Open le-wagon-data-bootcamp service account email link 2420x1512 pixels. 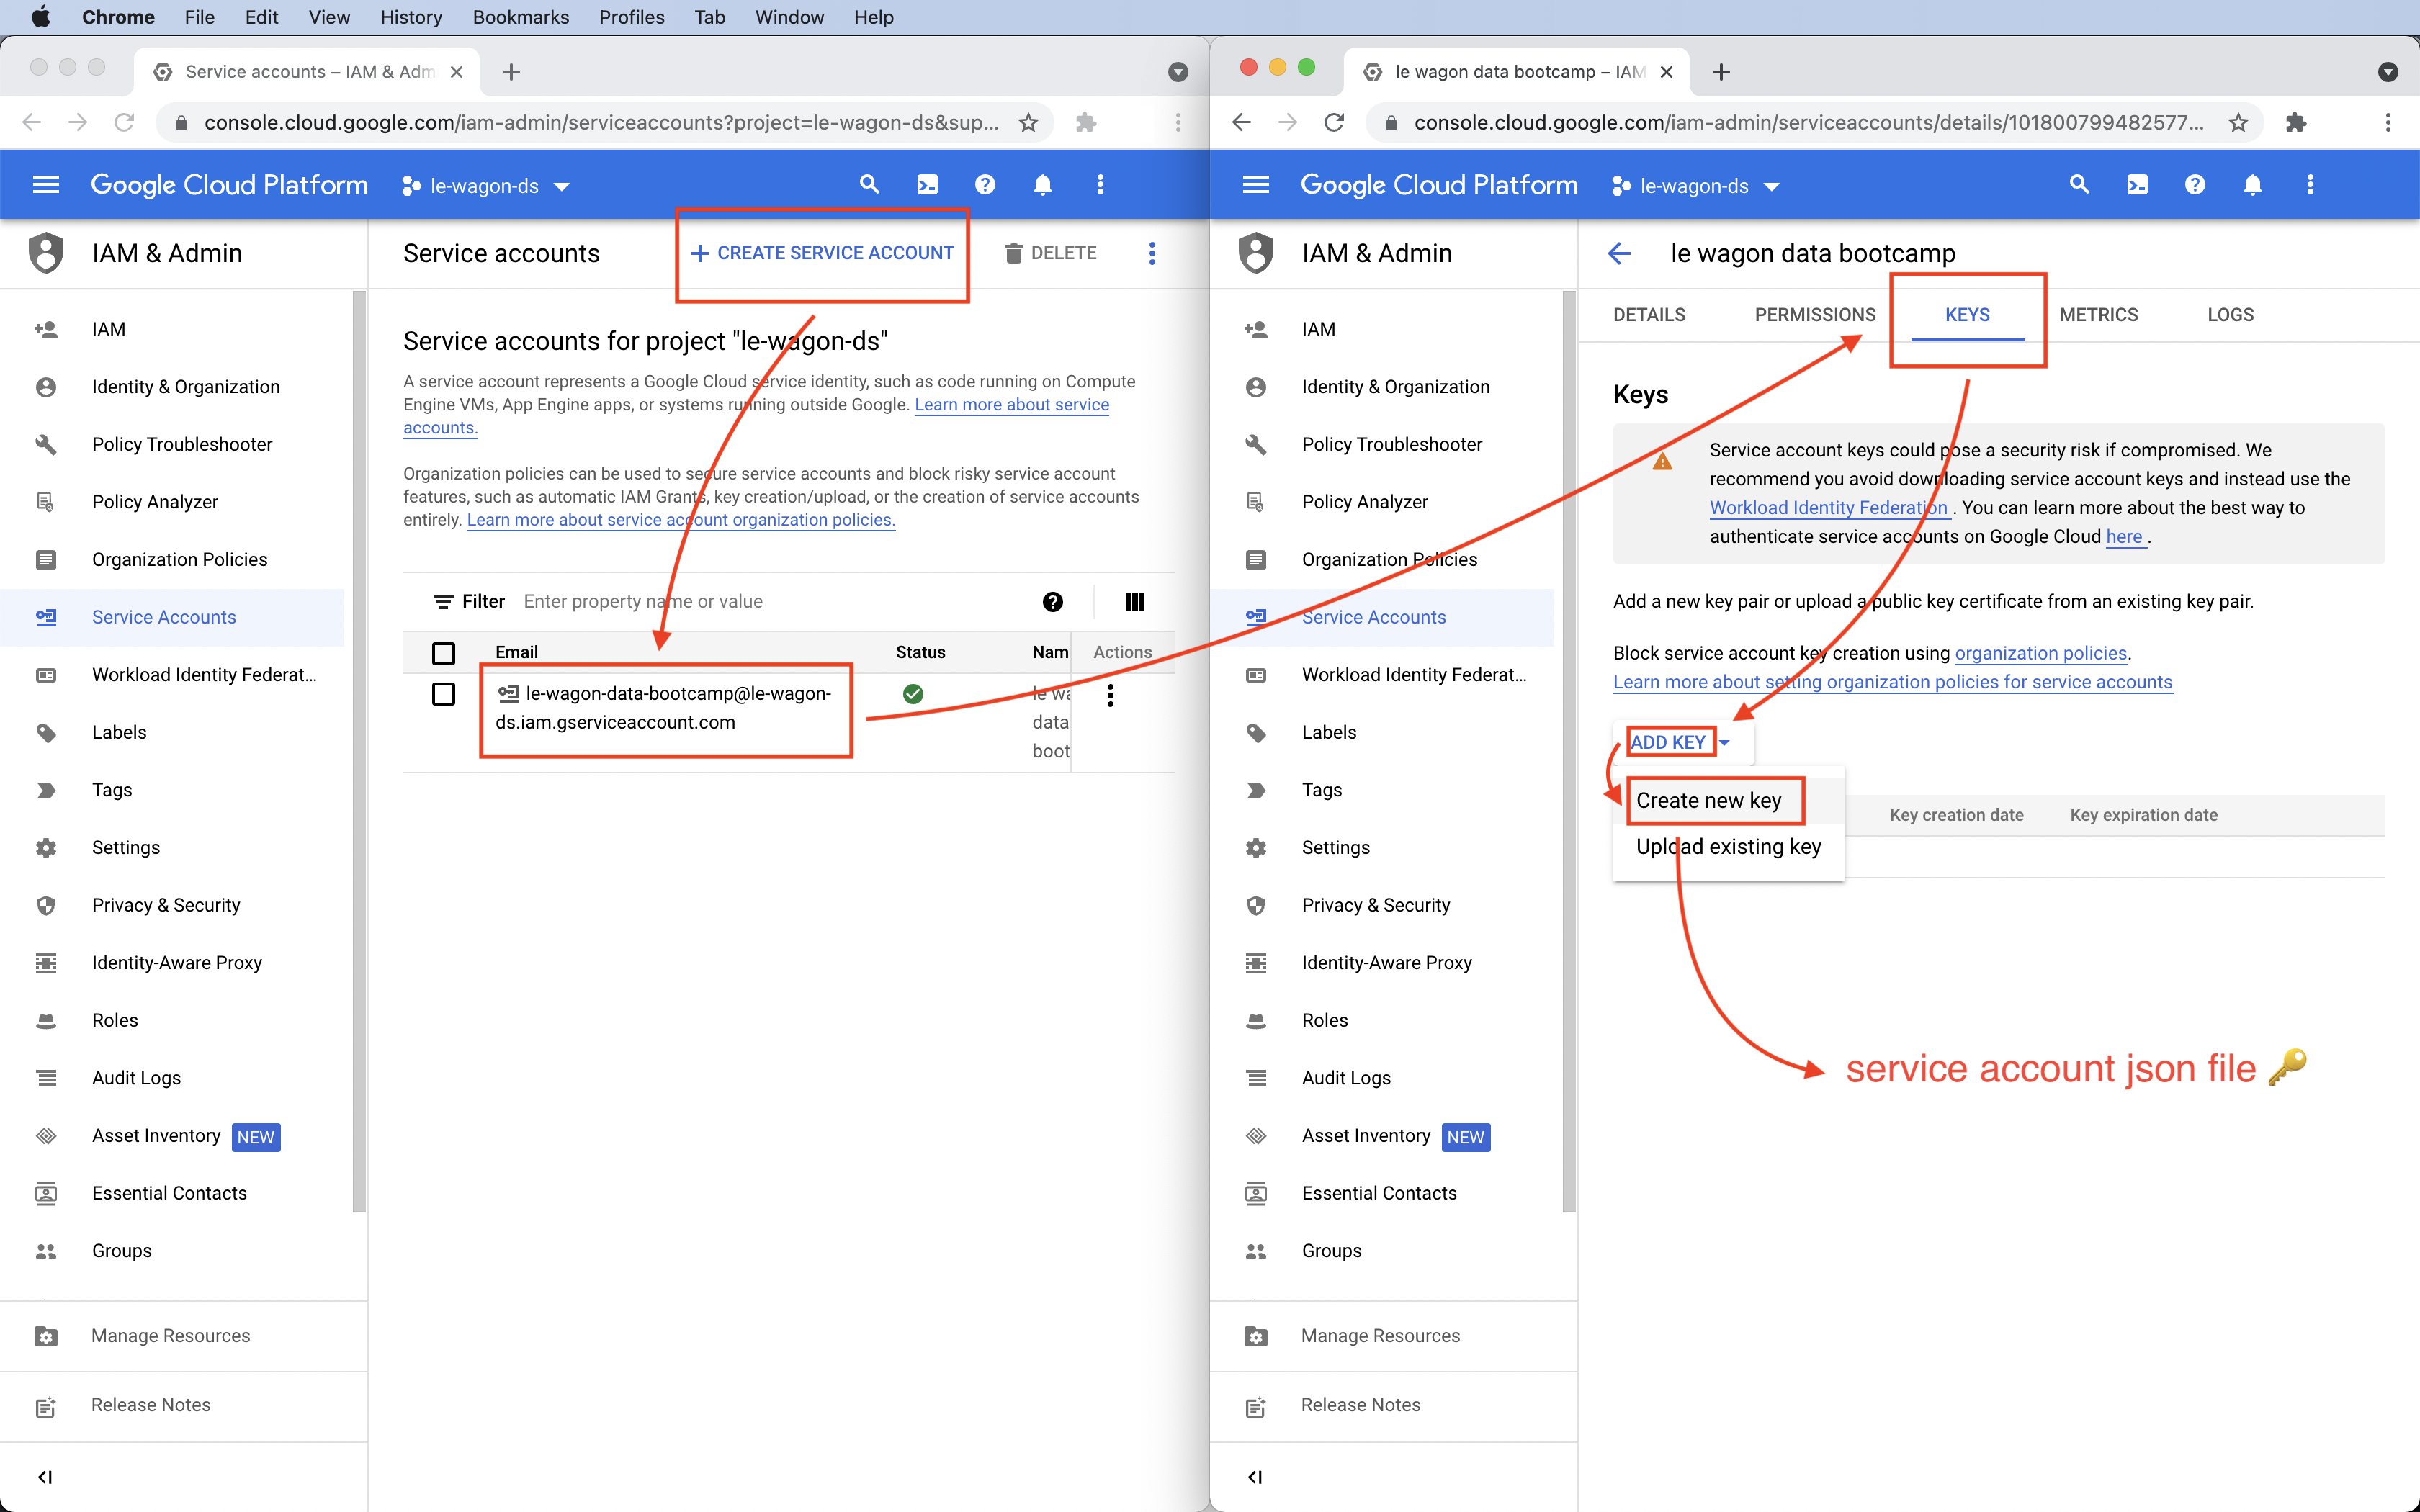663,708
